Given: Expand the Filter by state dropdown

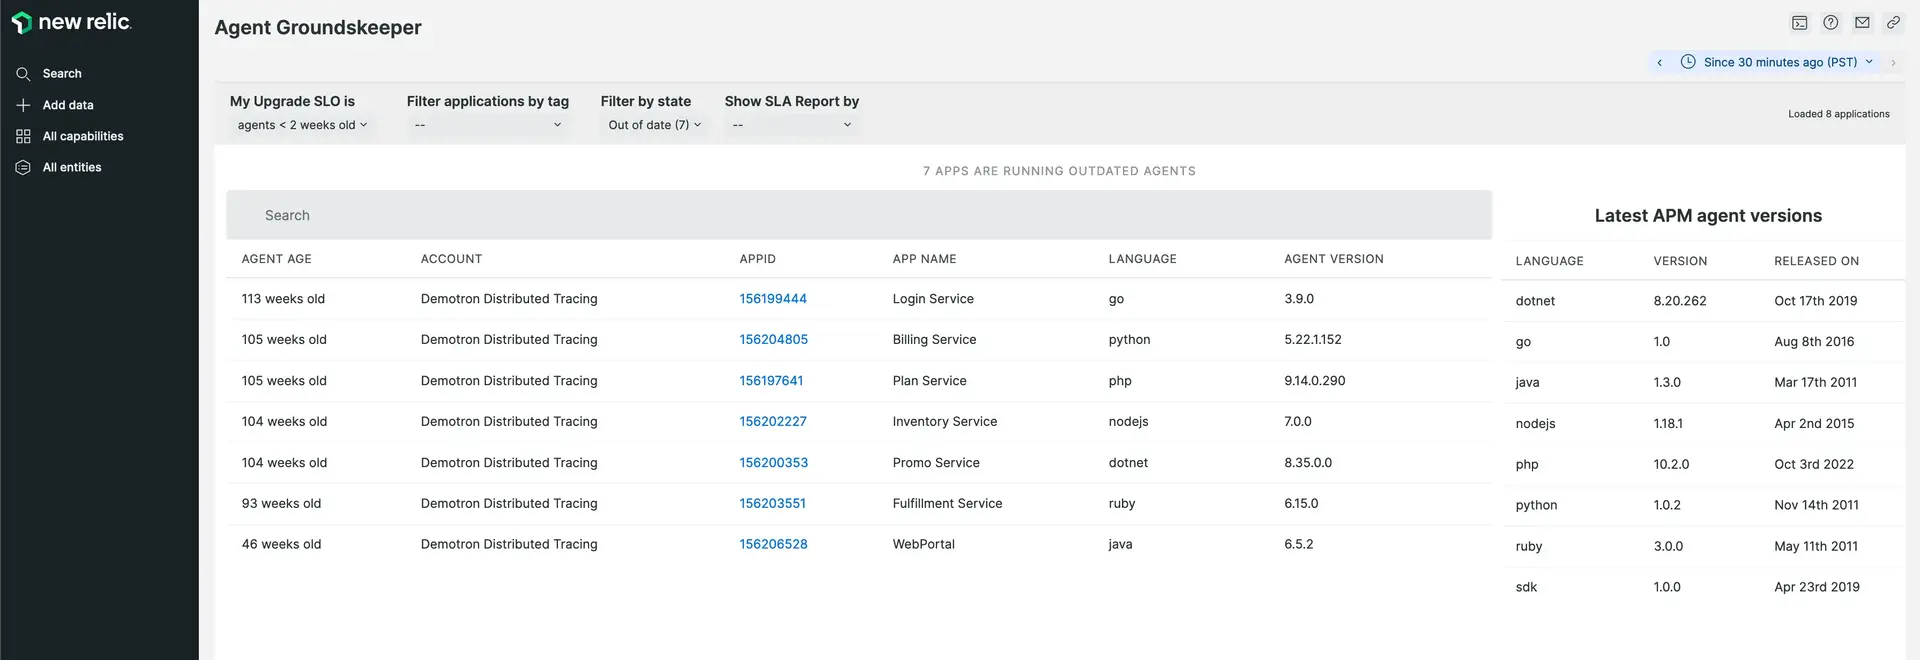Looking at the screenshot, I should coord(654,125).
